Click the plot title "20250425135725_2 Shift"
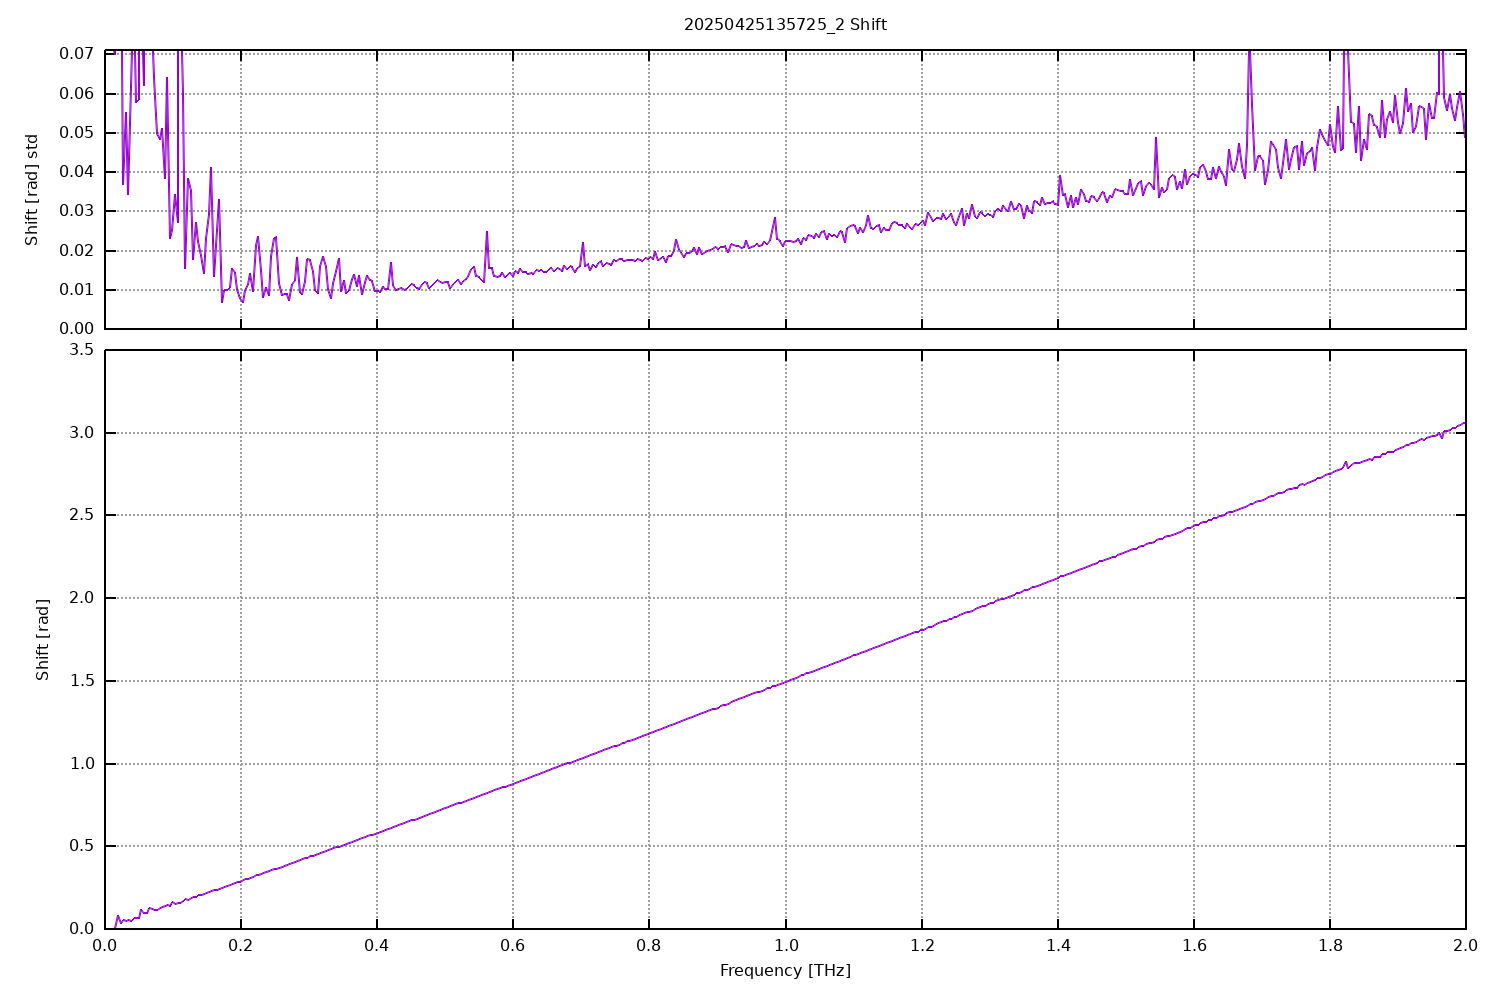 (785, 25)
